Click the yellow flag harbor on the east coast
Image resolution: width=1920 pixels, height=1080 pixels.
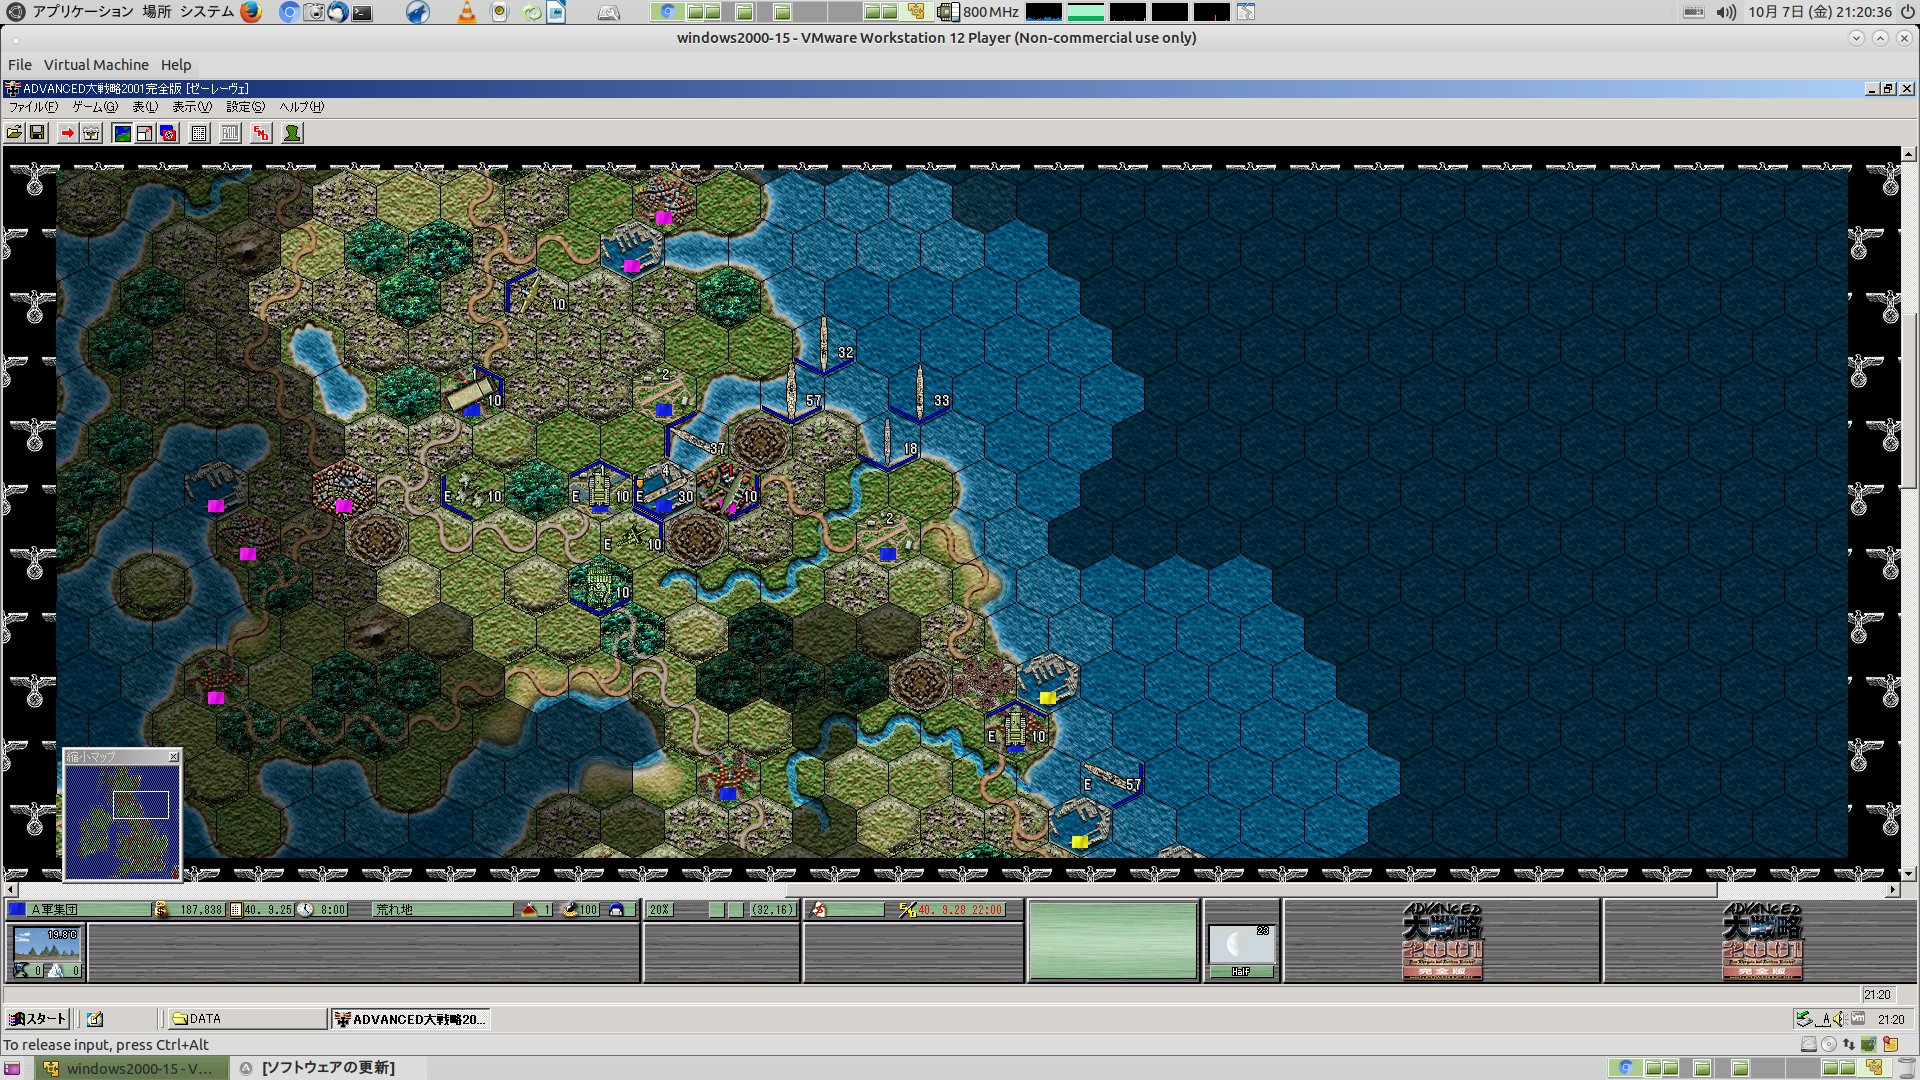[1047, 682]
